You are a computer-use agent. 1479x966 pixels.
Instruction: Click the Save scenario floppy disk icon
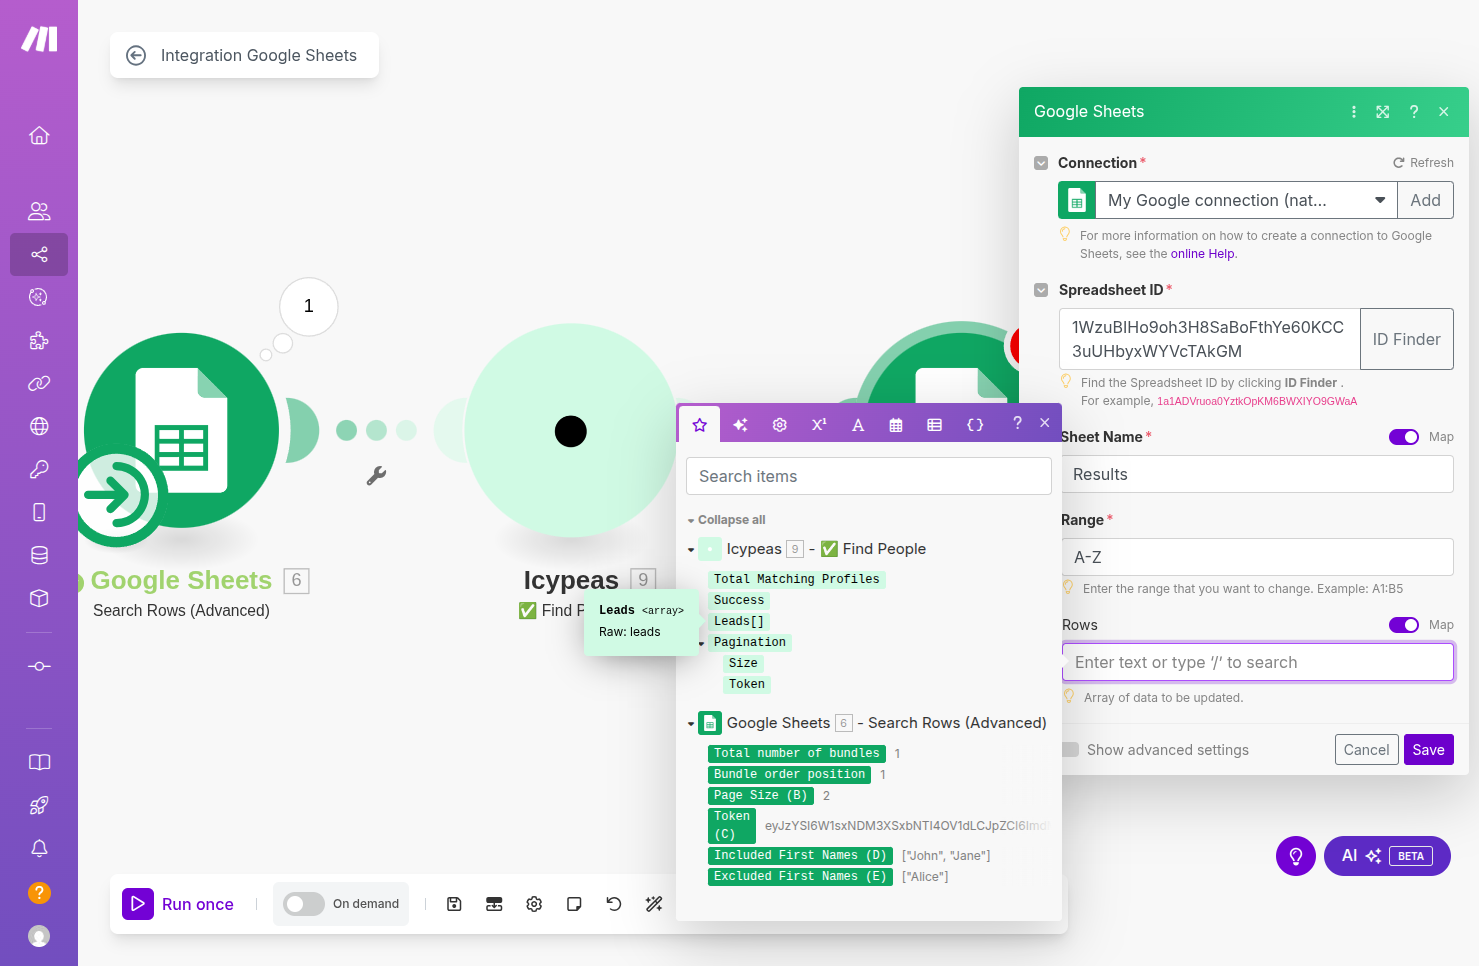point(454,904)
